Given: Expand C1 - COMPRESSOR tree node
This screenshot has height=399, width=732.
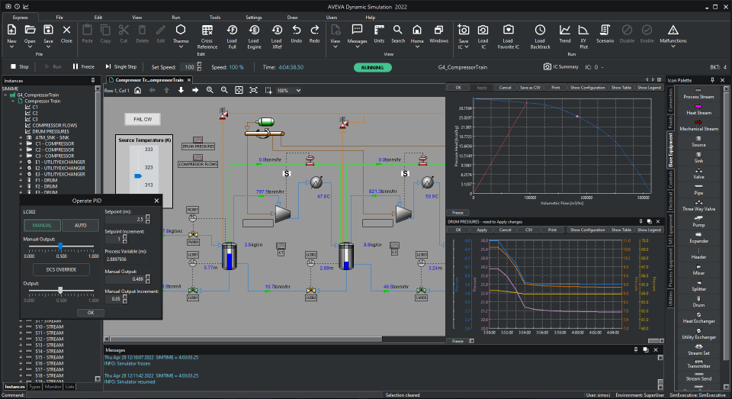Looking at the screenshot, I should (21, 144).
